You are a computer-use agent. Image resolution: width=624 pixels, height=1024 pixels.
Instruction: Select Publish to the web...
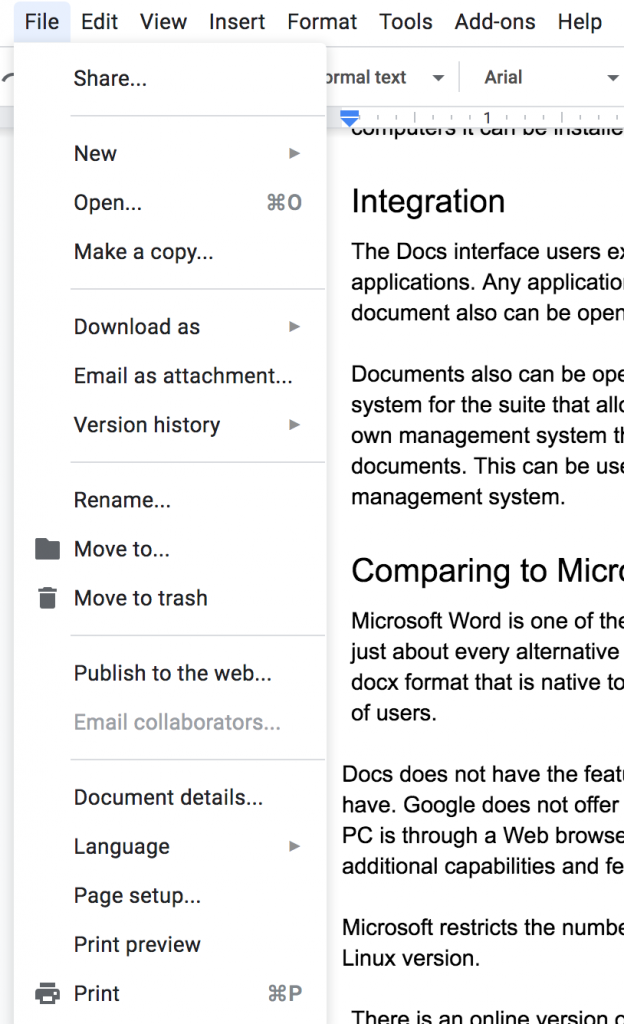pos(170,673)
